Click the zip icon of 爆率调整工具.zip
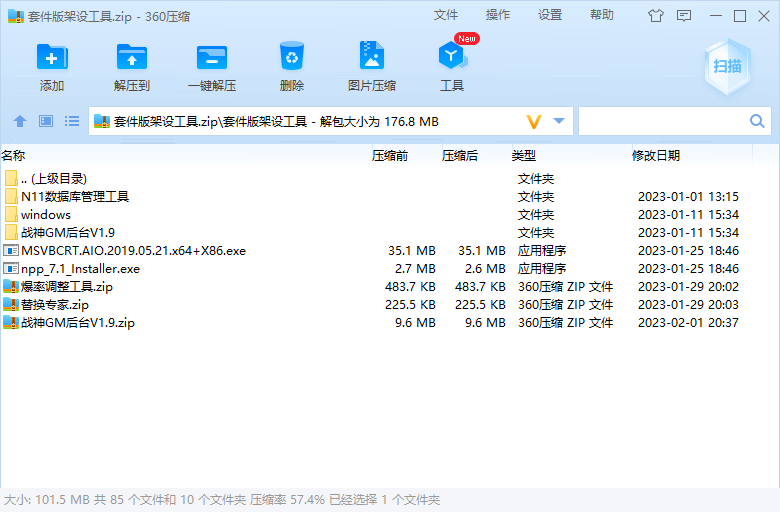780x512 pixels. [11, 286]
